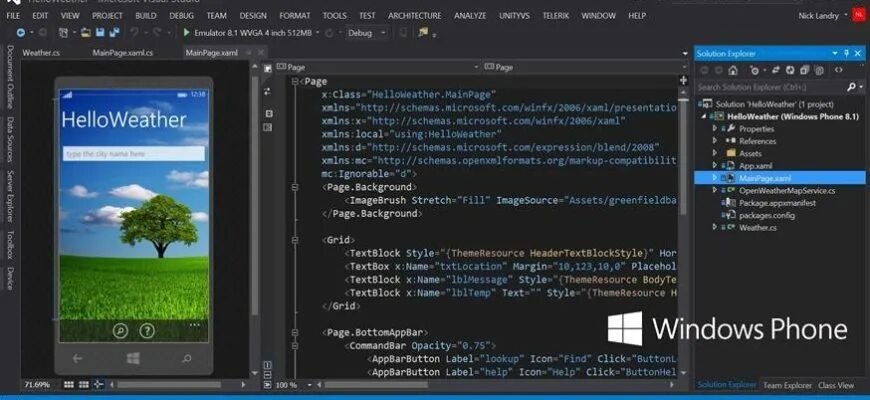Click the New Project toolbar icon
Image resolution: width=870 pixels, height=400 pixels.
click(63, 33)
